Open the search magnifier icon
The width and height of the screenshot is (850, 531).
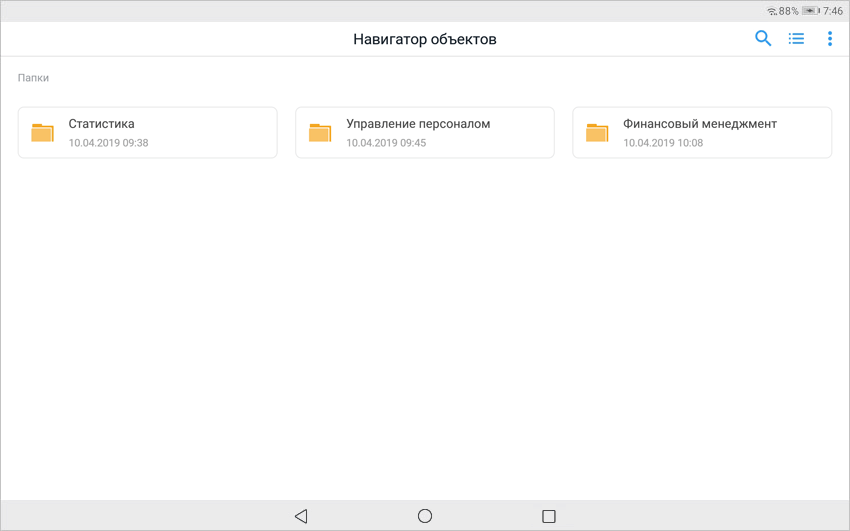pyautogui.click(x=763, y=39)
